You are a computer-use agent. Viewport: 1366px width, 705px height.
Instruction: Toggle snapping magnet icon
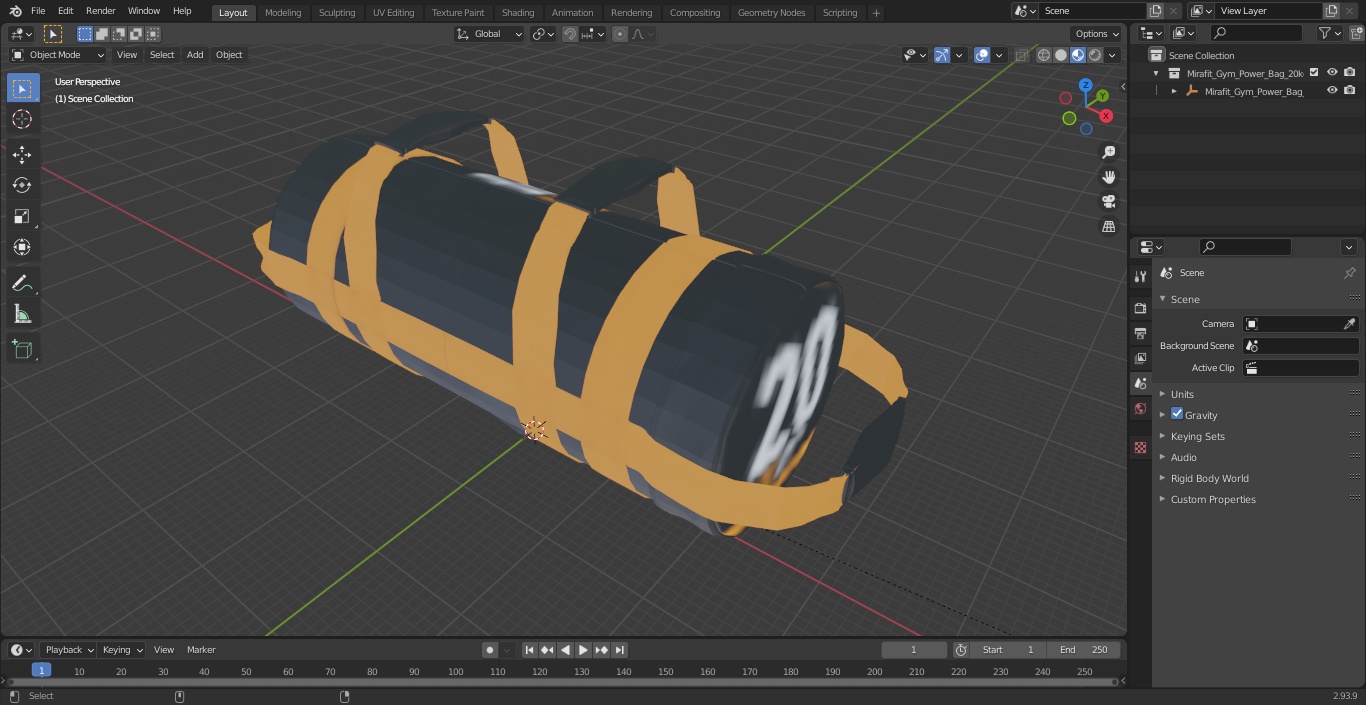click(570, 34)
